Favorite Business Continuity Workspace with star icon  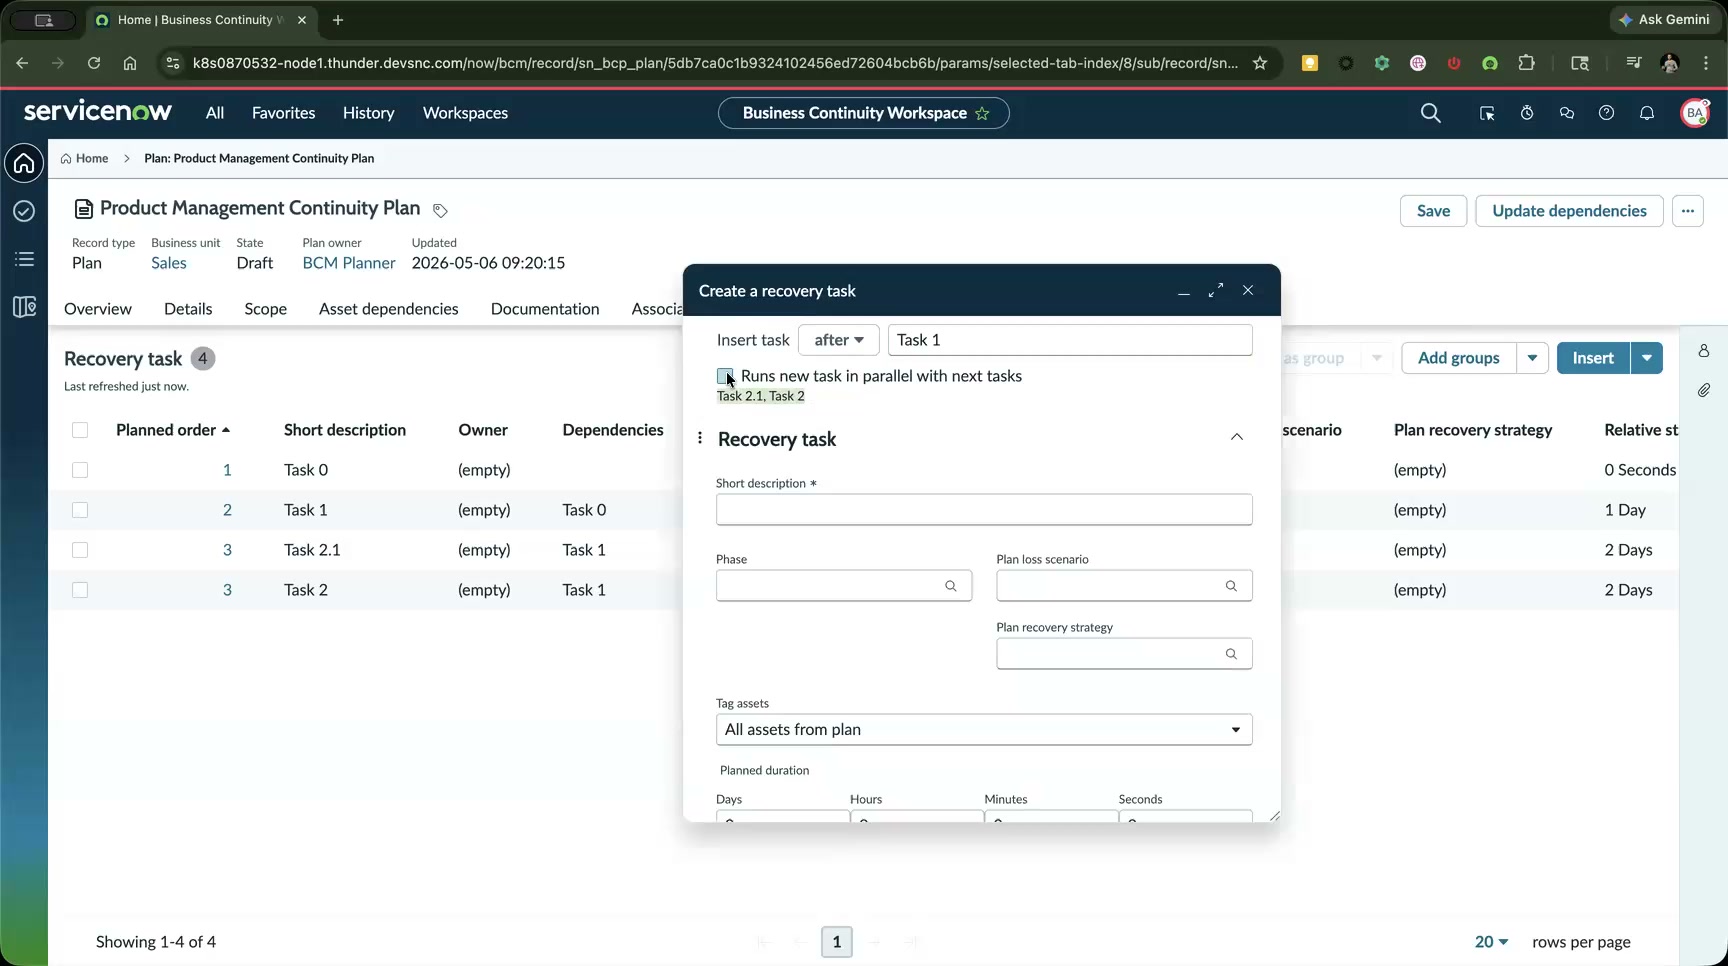point(982,113)
